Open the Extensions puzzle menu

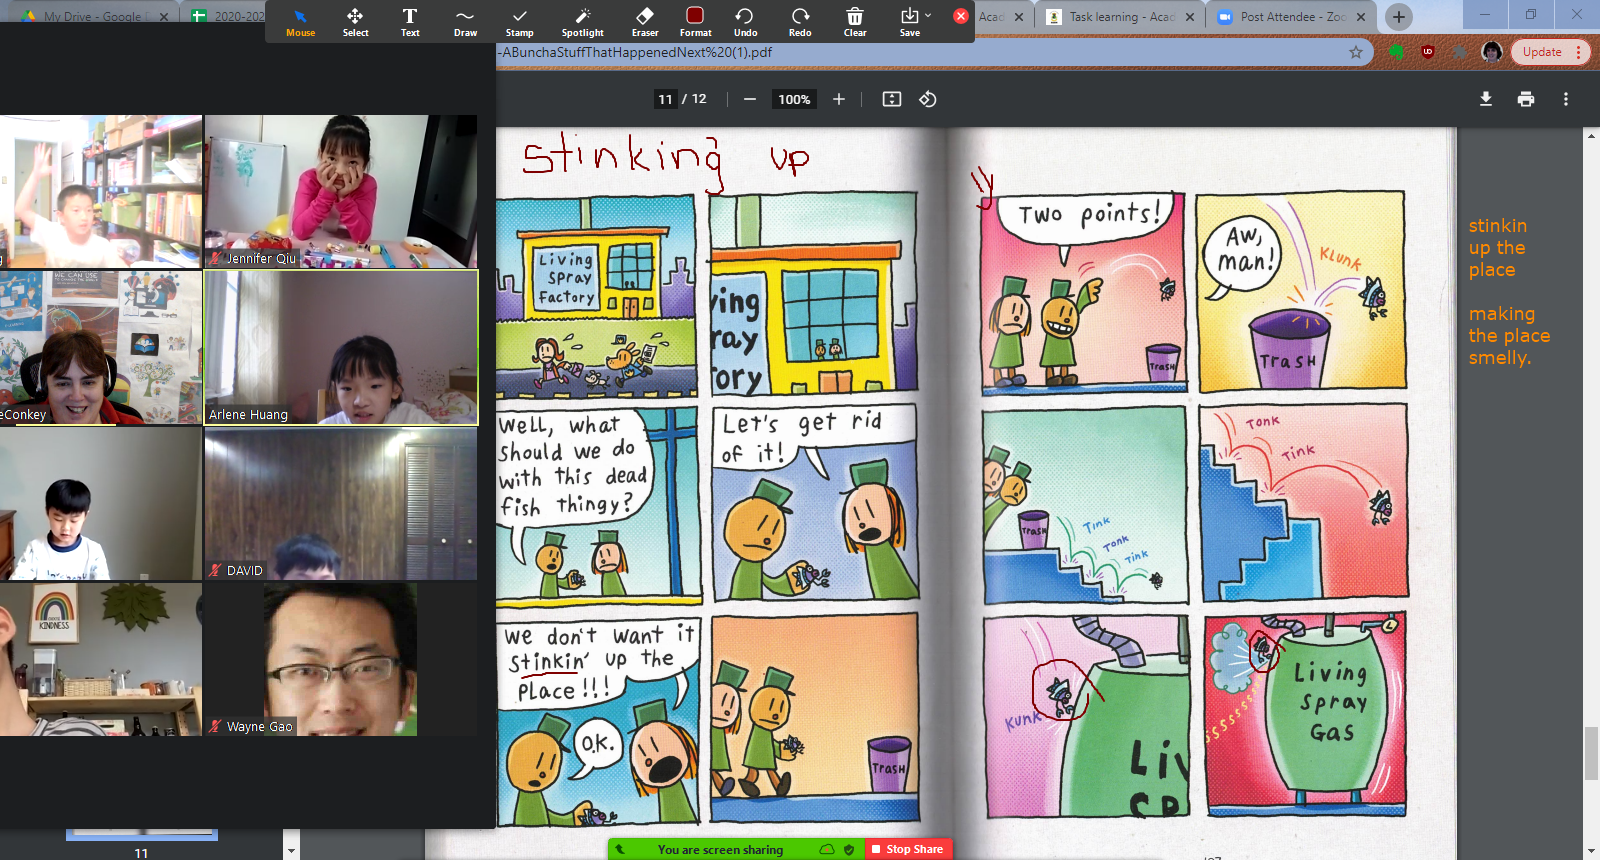(1460, 52)
